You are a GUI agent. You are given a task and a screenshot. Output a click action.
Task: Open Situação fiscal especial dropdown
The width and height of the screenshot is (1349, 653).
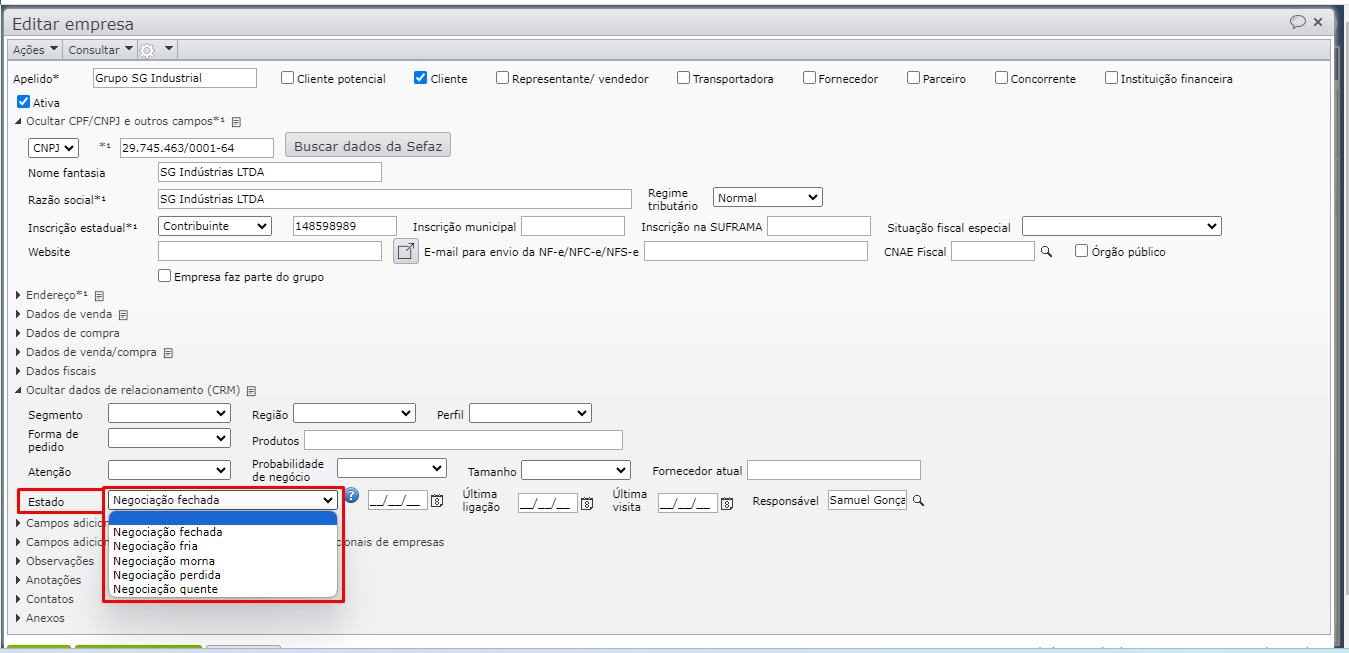[1122, 226]
